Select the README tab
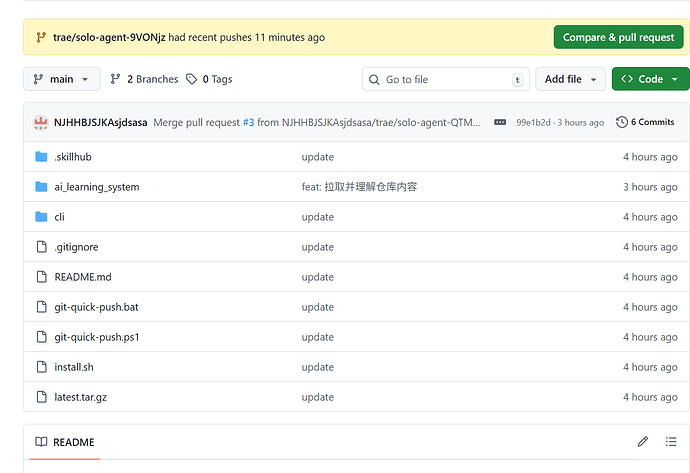This screenshot has width=690, height=473. pyautogui.click(x=65, y=442)
